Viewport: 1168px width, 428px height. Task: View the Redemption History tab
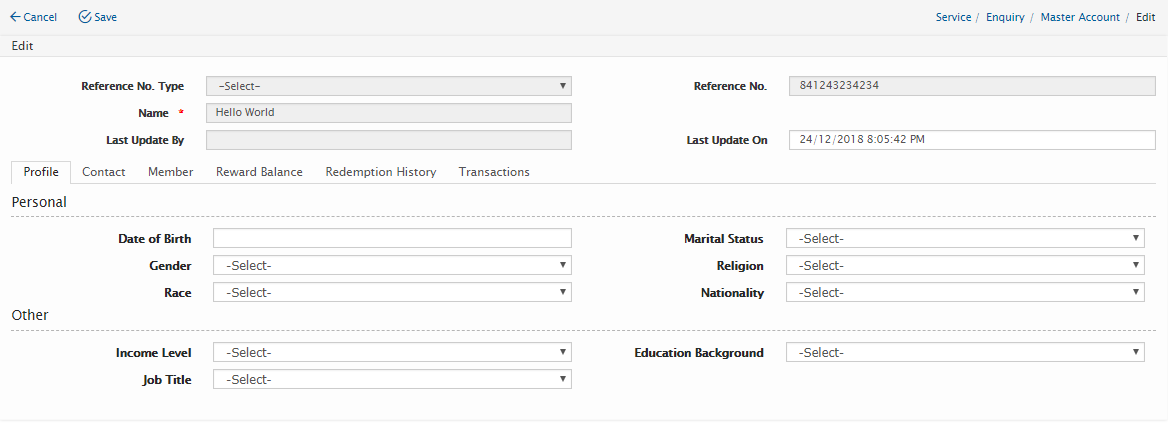[x=381, y=172]
